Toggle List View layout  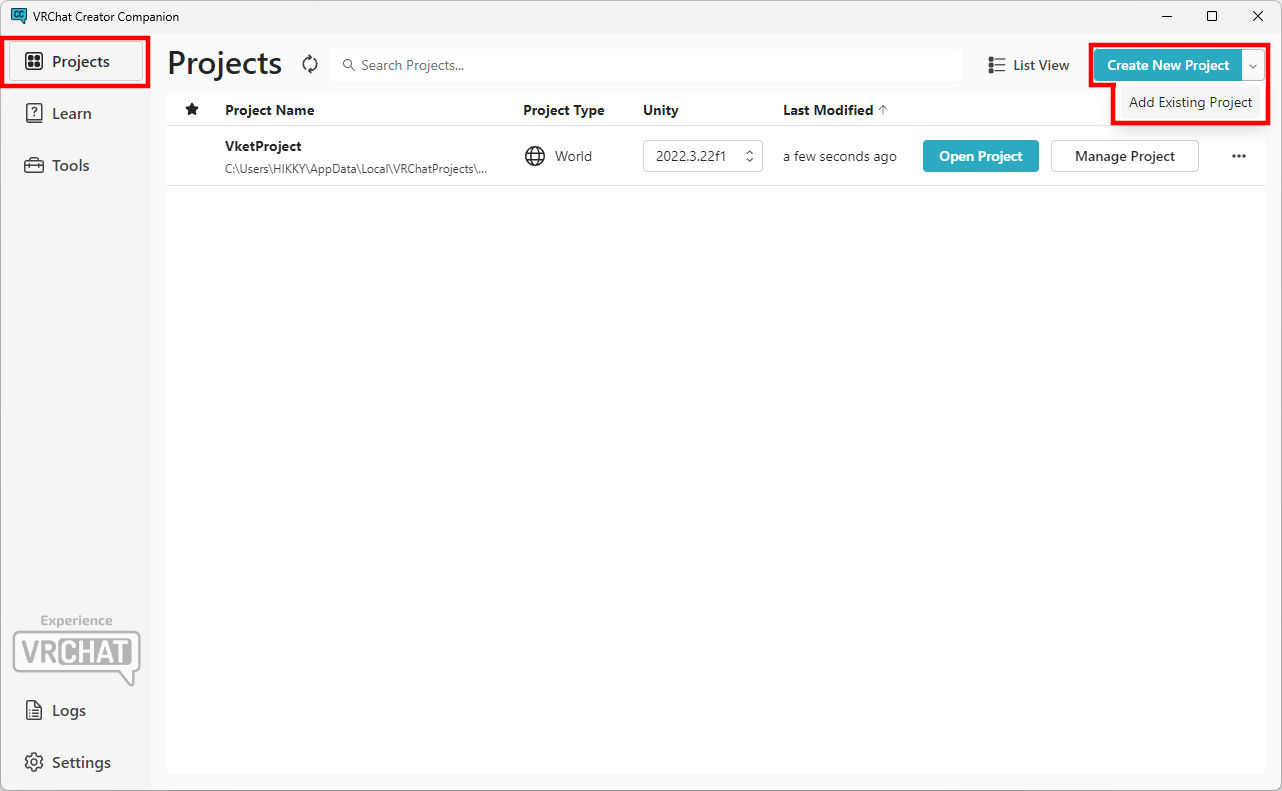pos(1028,65)
